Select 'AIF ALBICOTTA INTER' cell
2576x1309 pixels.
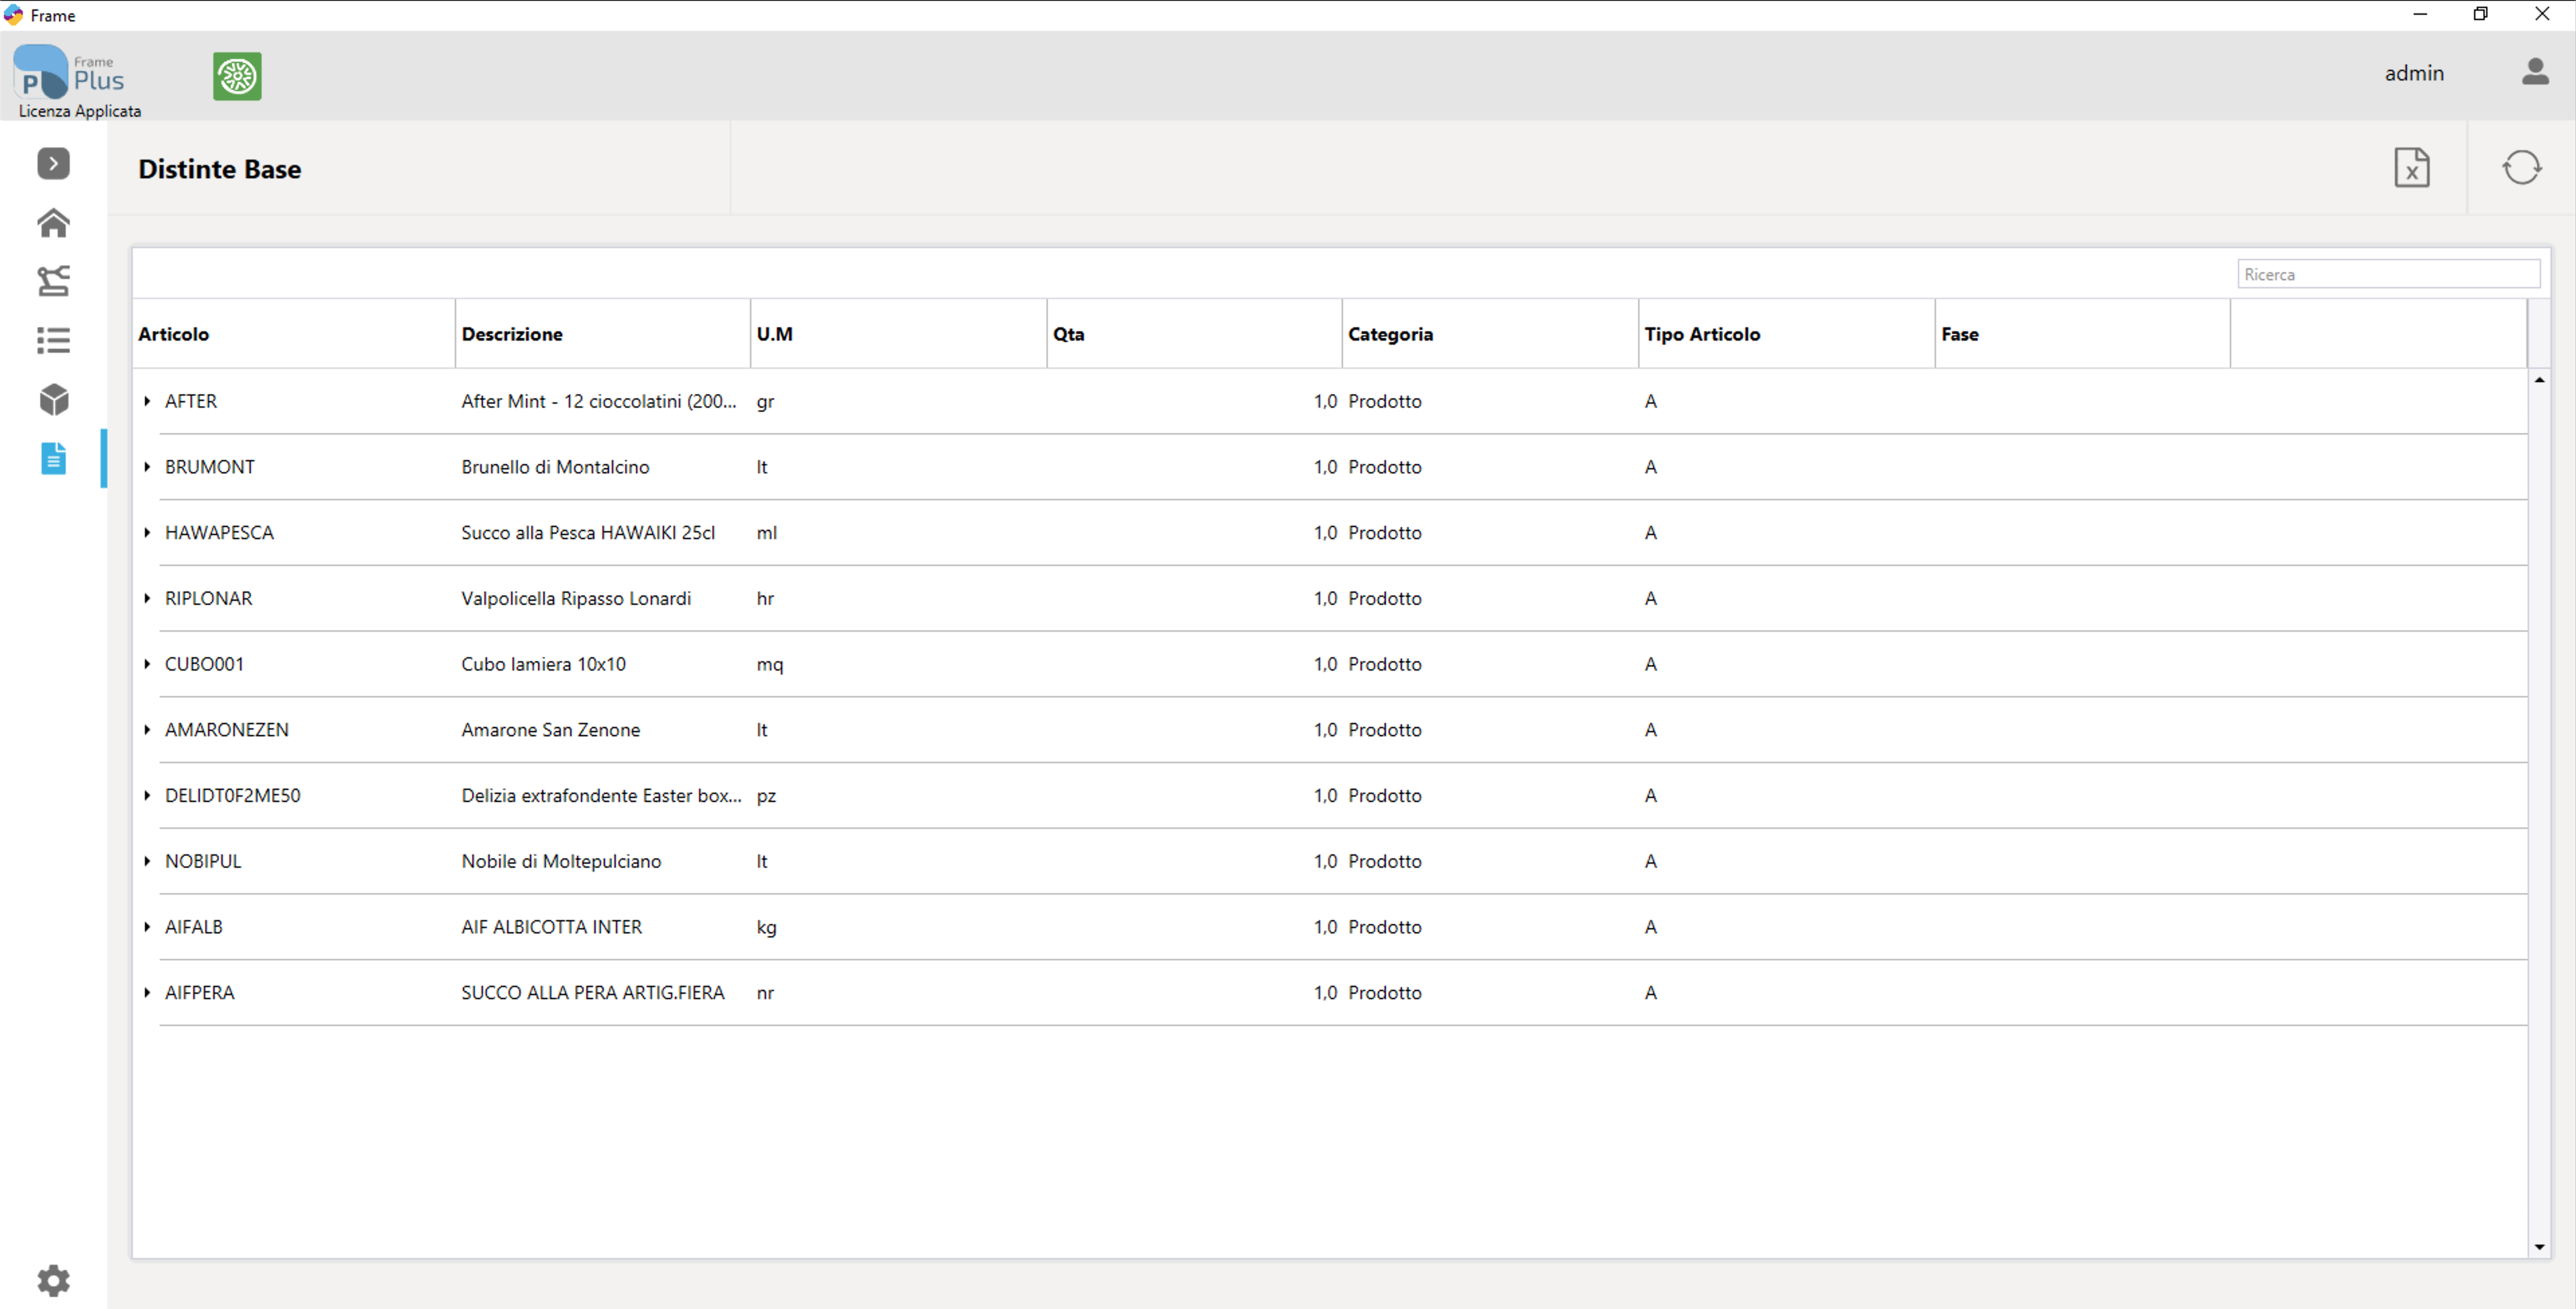click(x=551, y=927)
